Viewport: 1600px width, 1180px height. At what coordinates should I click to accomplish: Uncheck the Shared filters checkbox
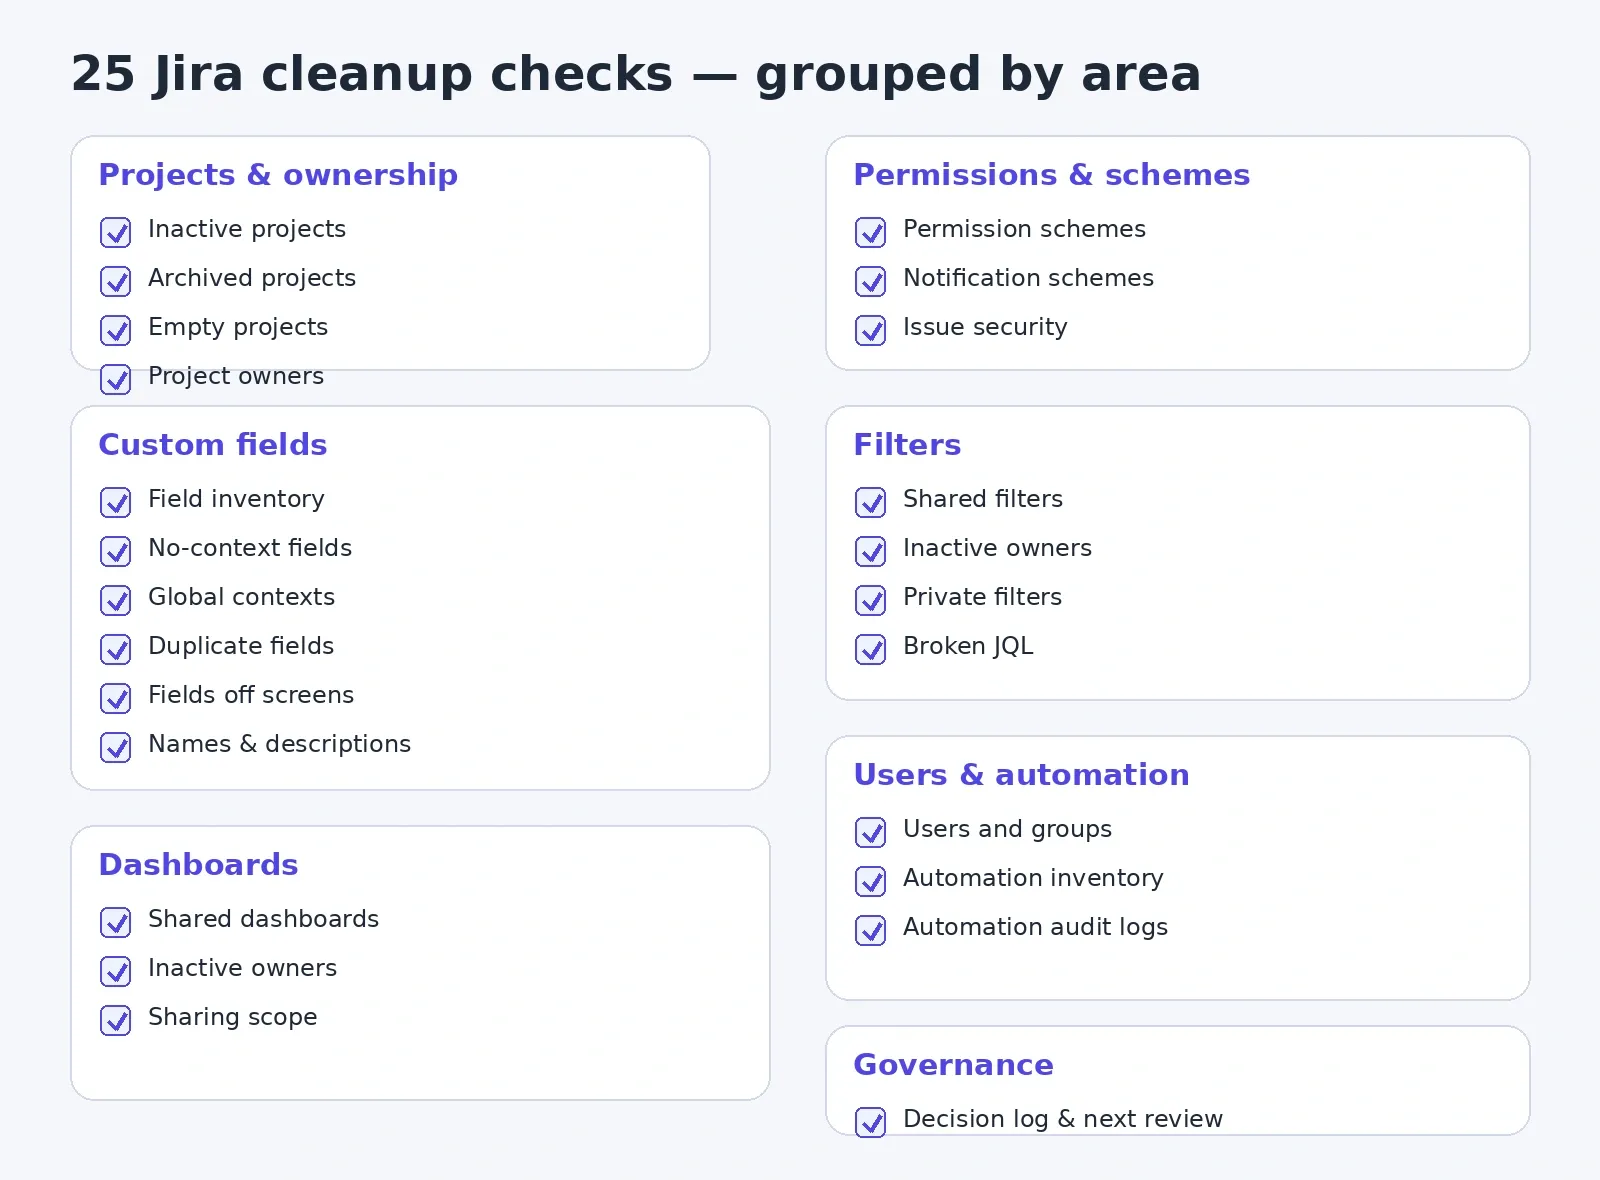coord(871,502)
